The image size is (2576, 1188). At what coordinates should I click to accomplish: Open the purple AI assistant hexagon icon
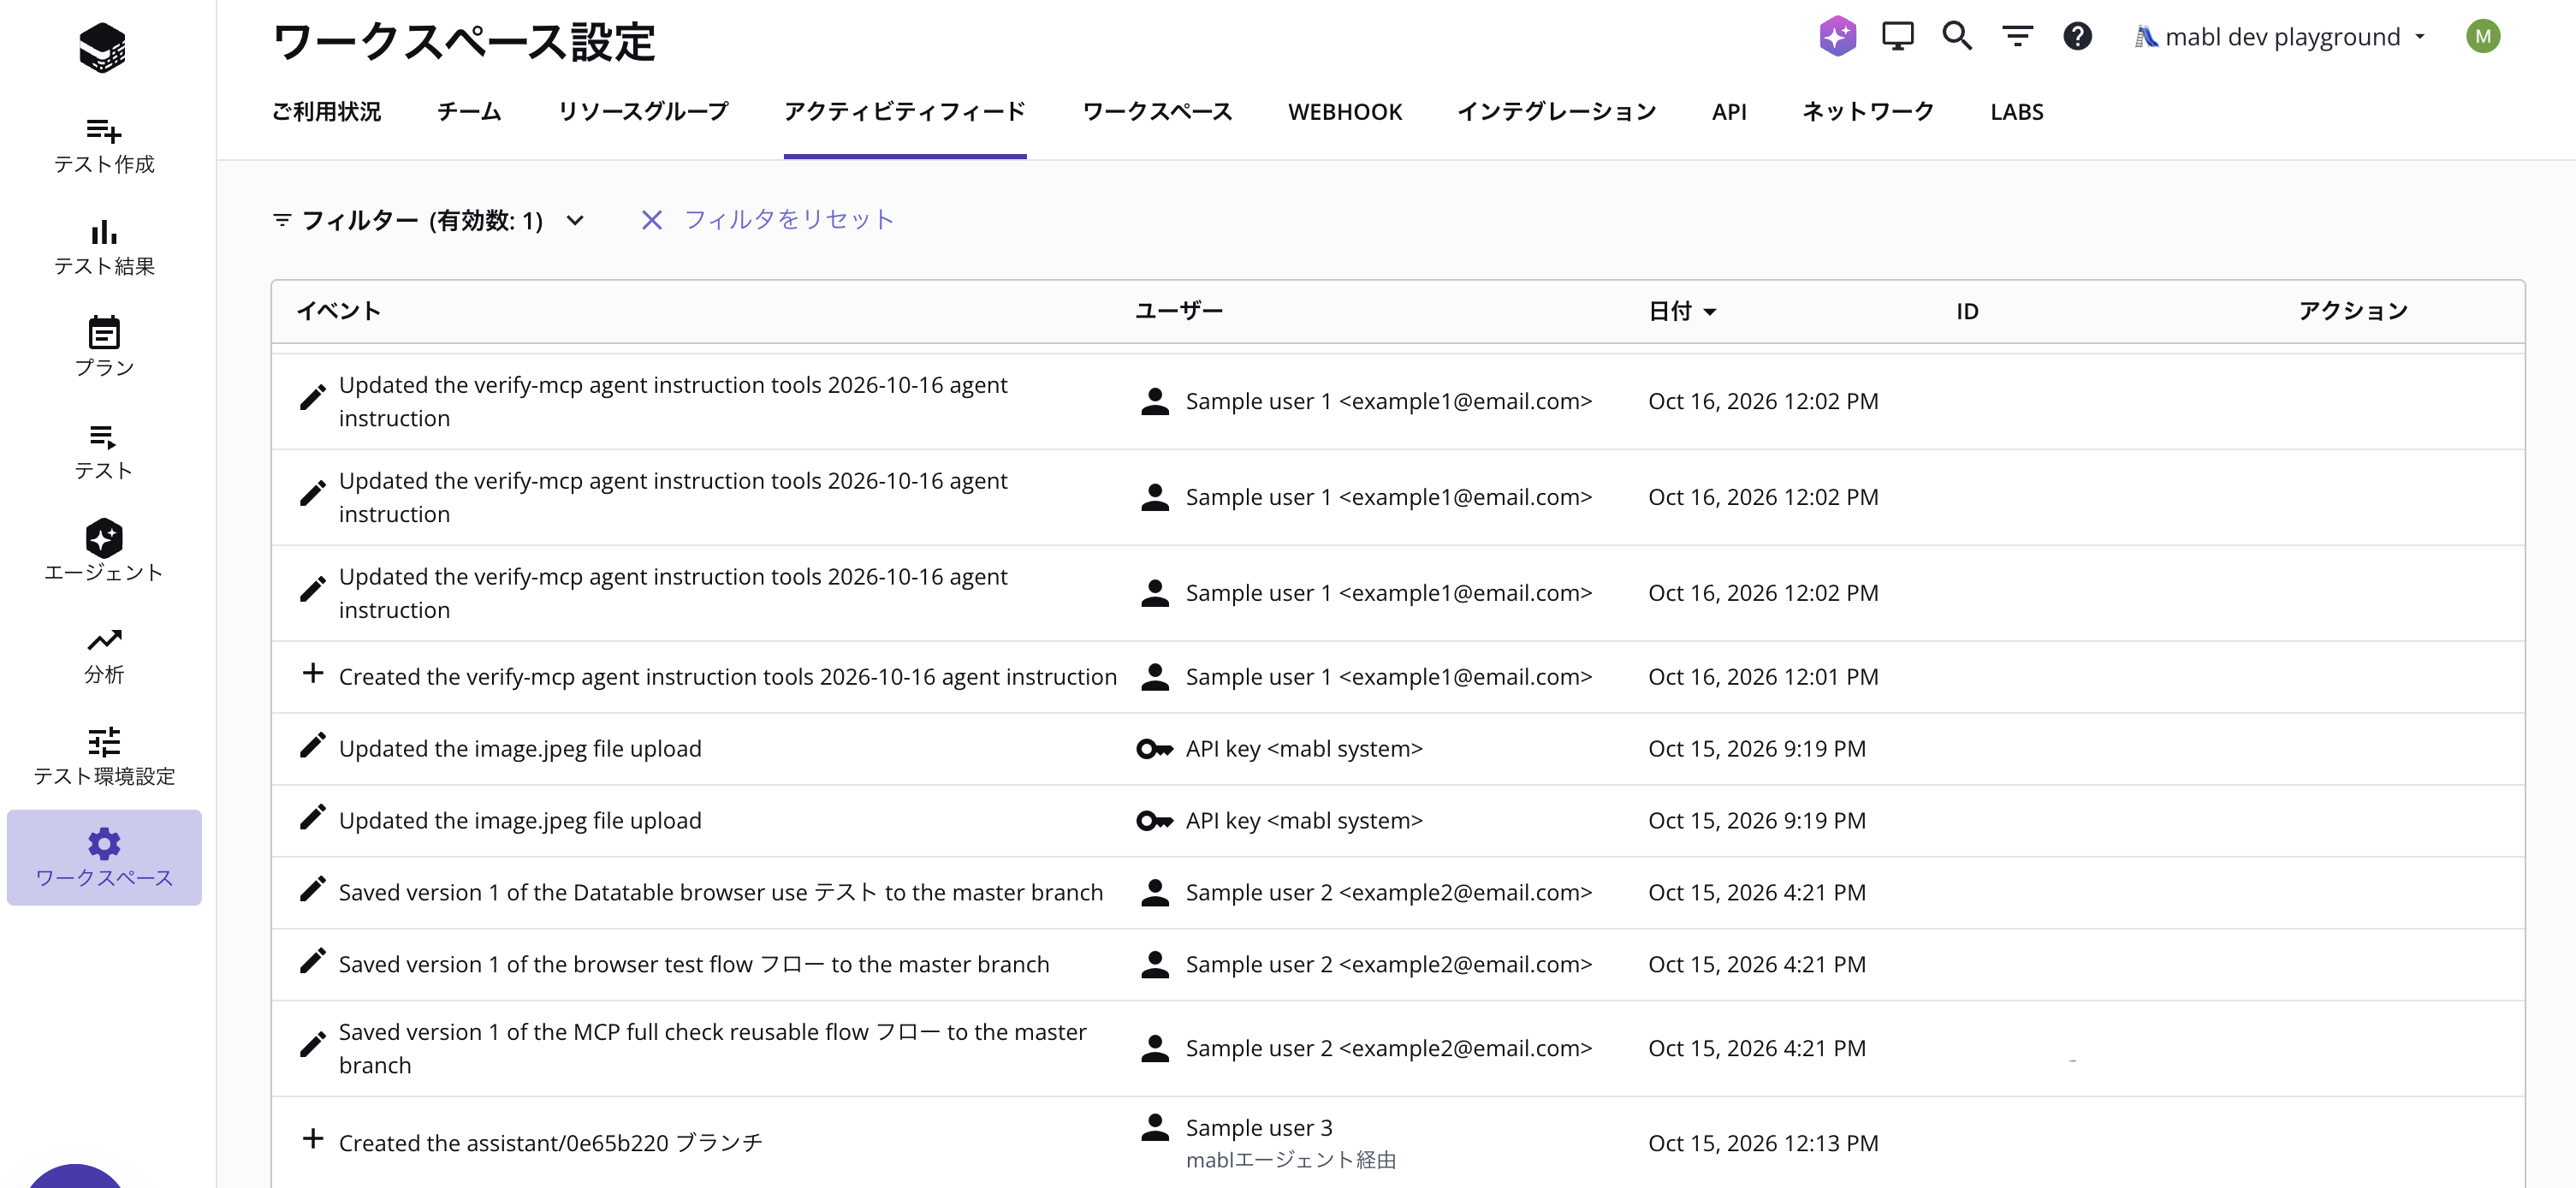(1838, 37)
